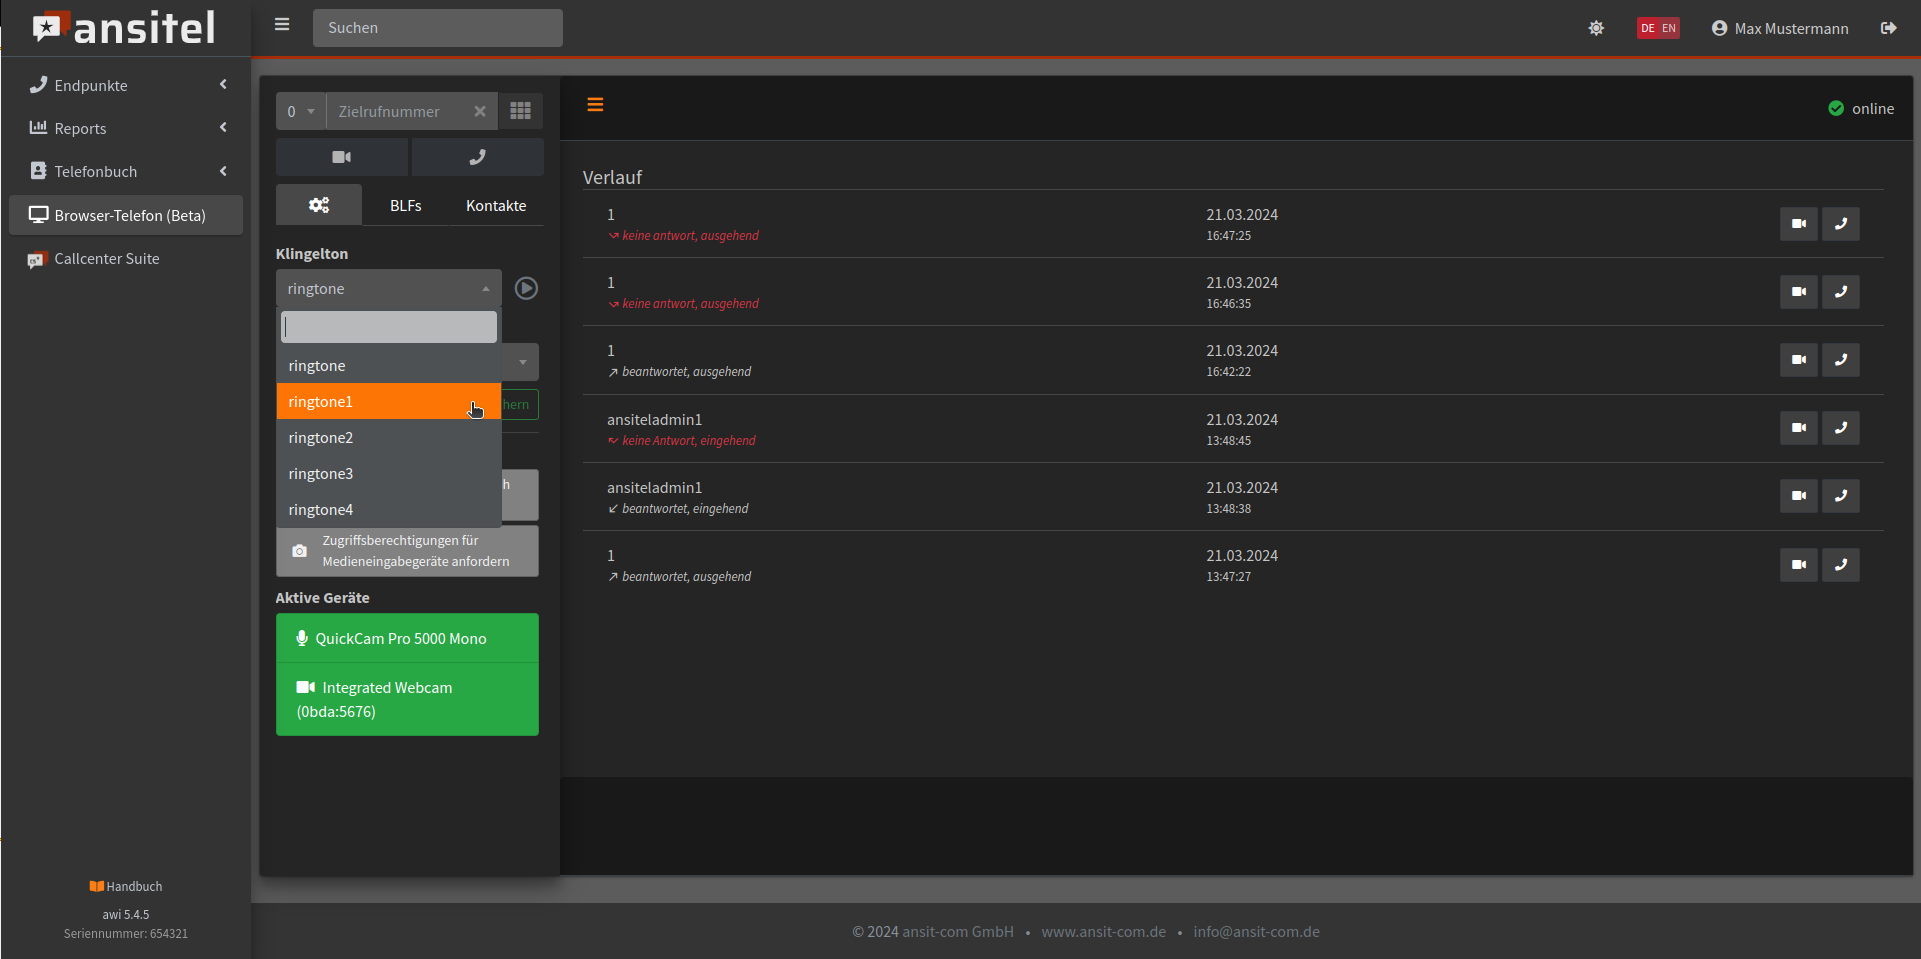1921x959 pixels.
Task: Log out using the exit icon
Action: [x=1888, y=28]
